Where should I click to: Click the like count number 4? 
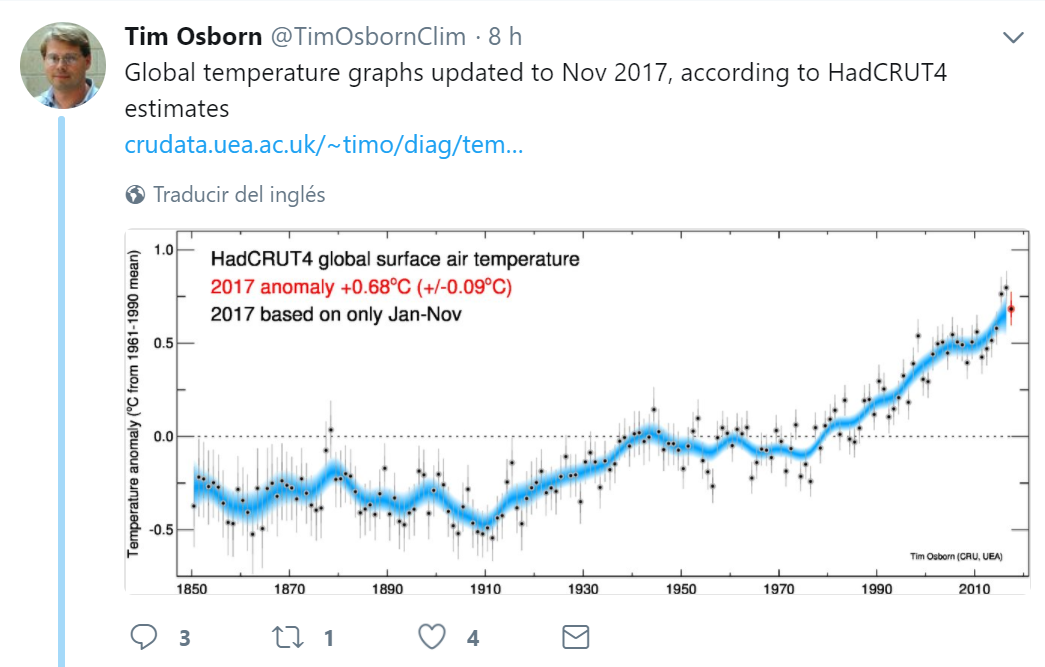click(473, 638)
